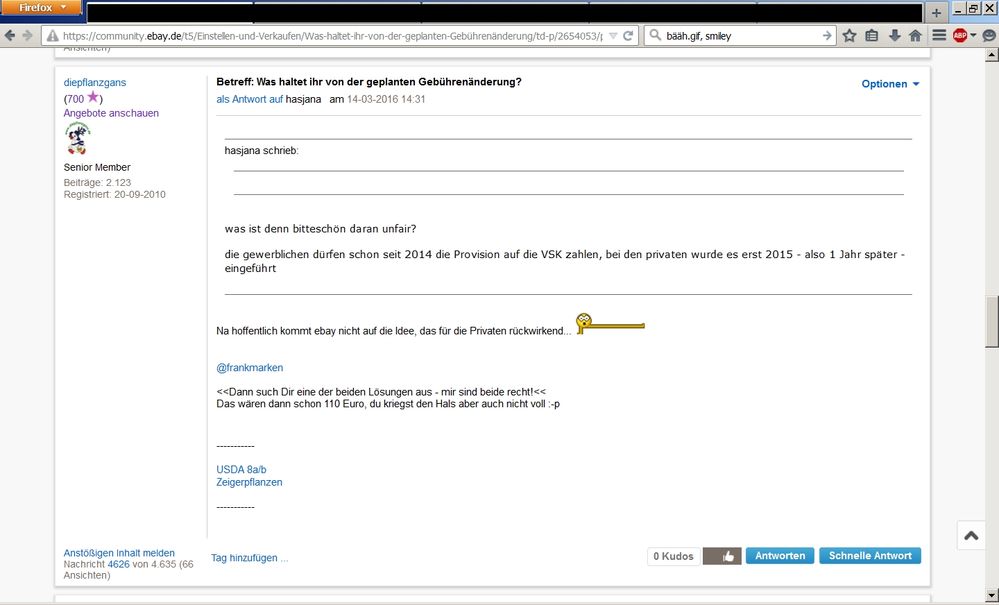Expand the Optionen dropdown
The image size is (999, 605).
[x=890, y=84]
